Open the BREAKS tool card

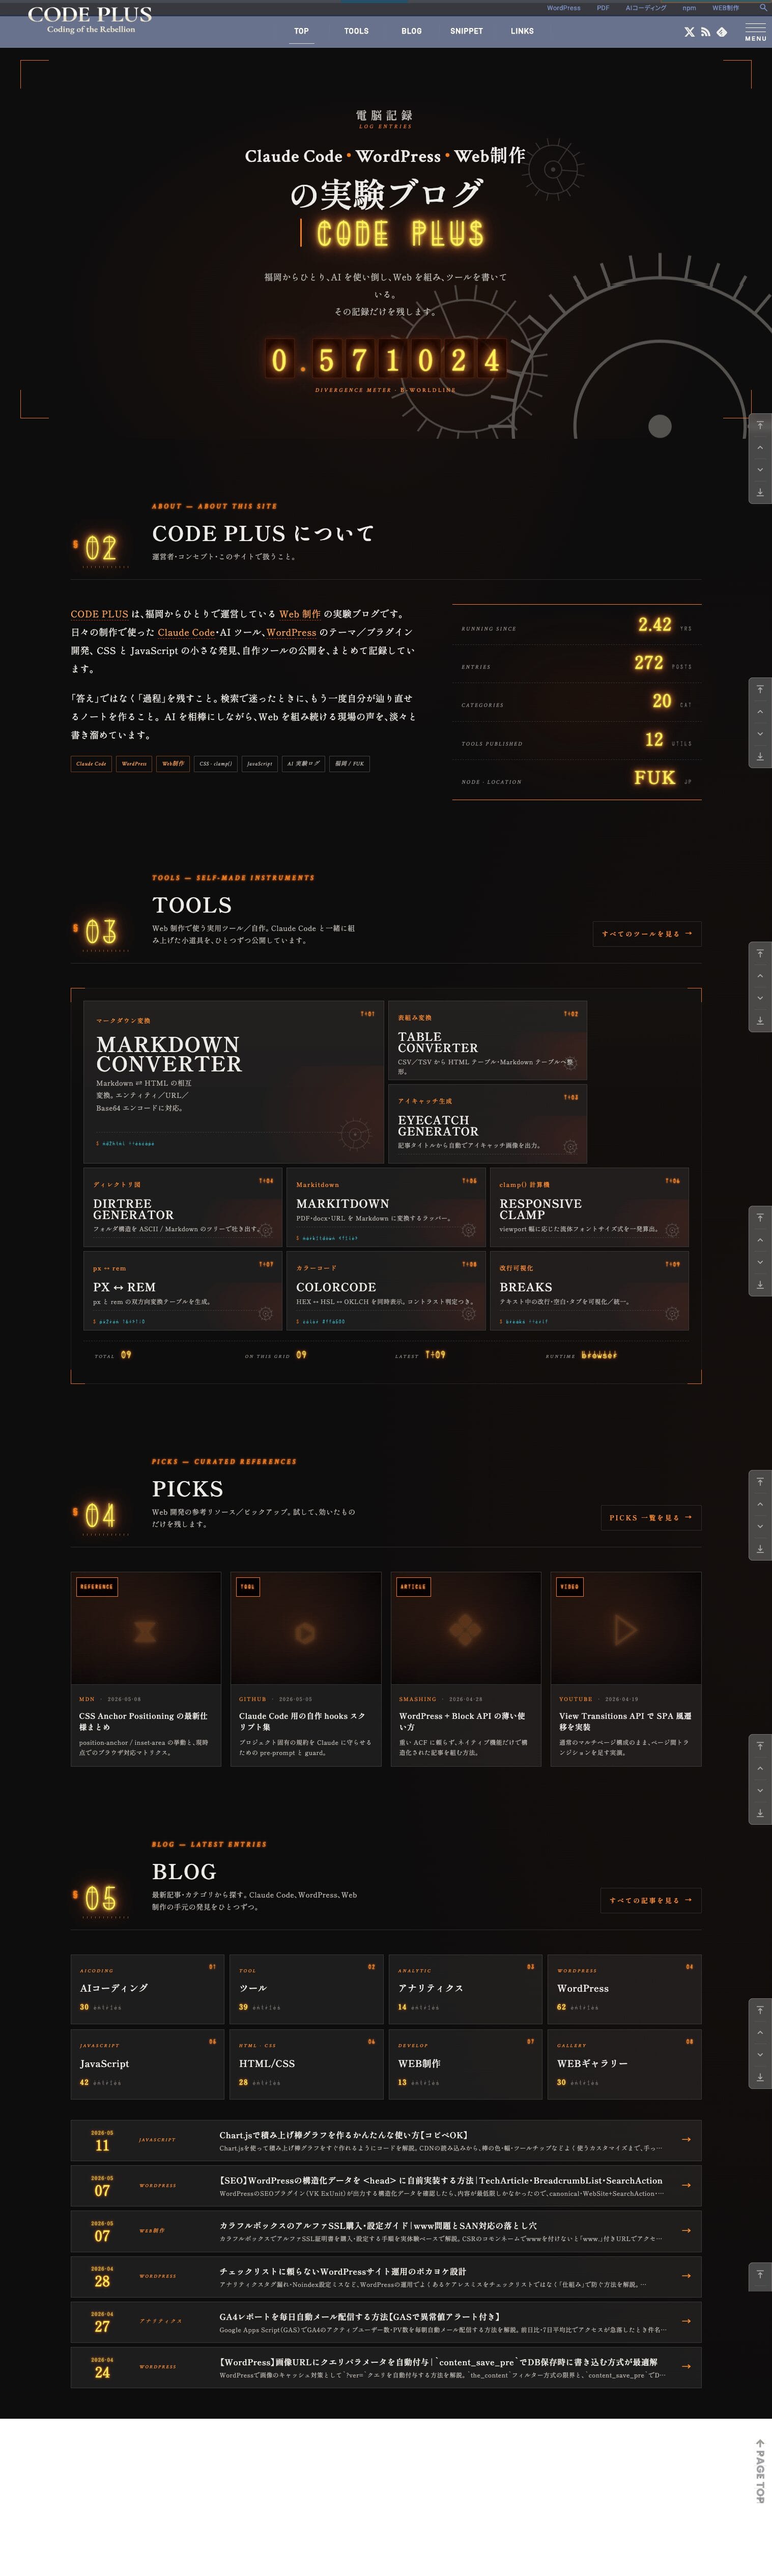[x=589, y=1290]
